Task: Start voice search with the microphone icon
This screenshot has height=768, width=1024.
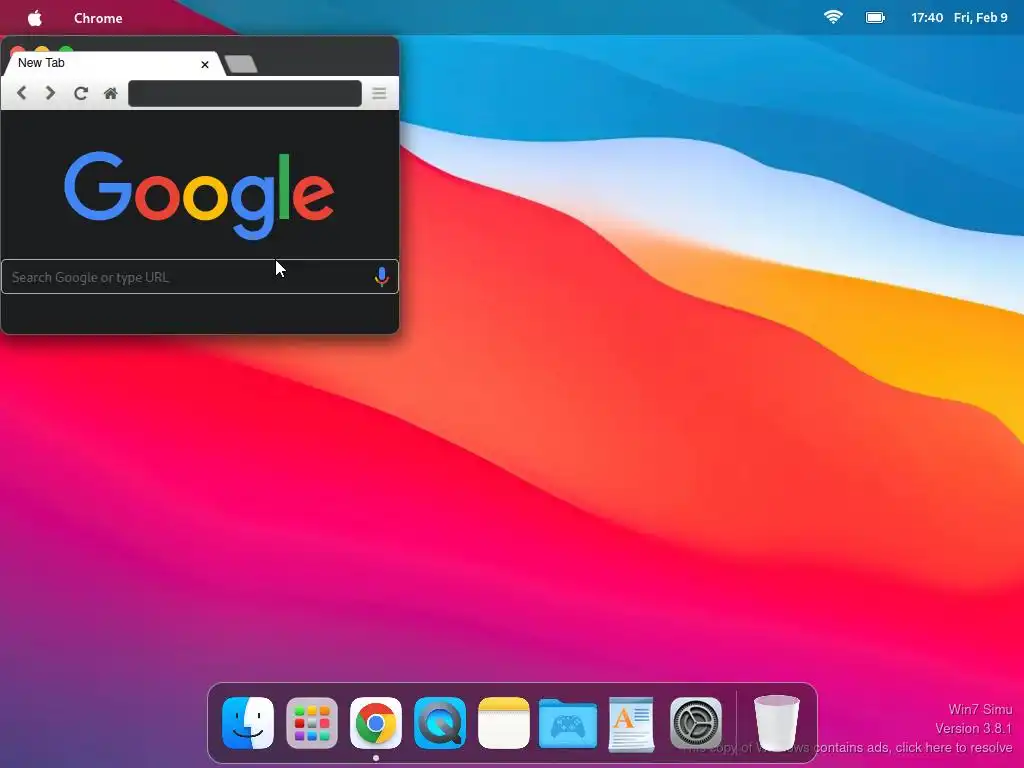Action: pyautogui.click(x=381, y=277)
